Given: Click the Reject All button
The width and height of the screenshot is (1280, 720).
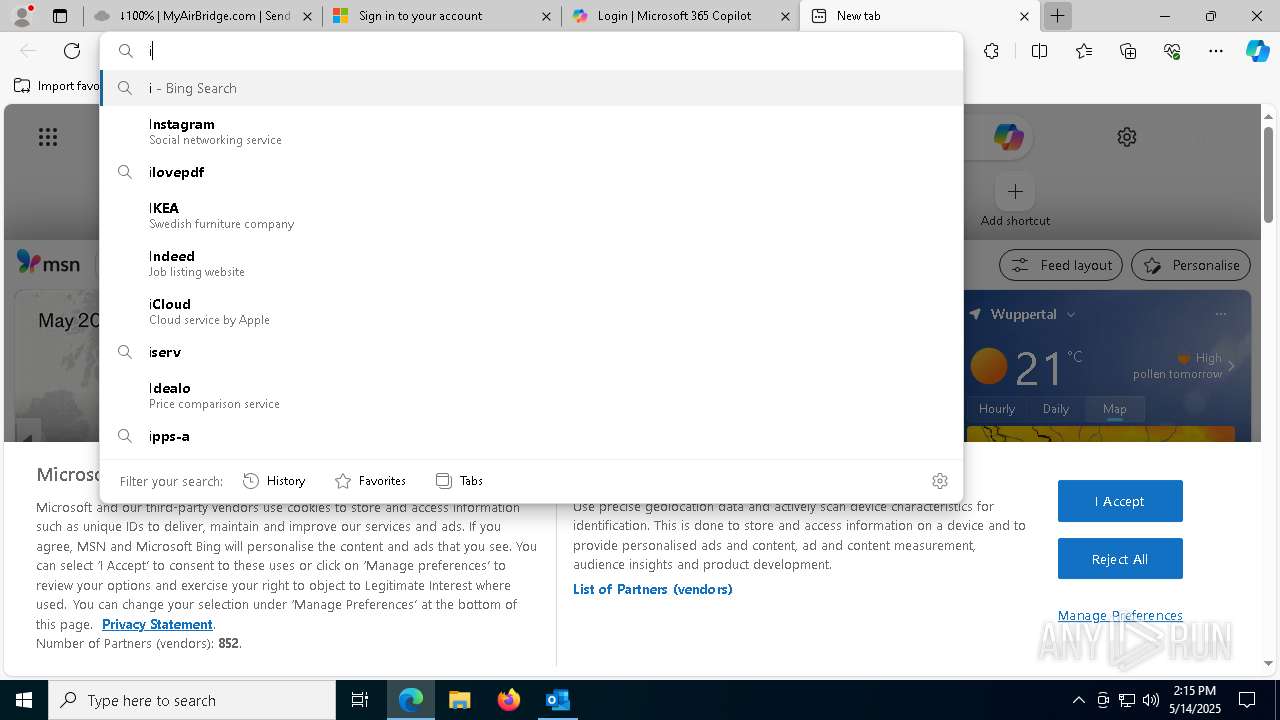Looking at the screenshot, I should [x=1120, y=559].
